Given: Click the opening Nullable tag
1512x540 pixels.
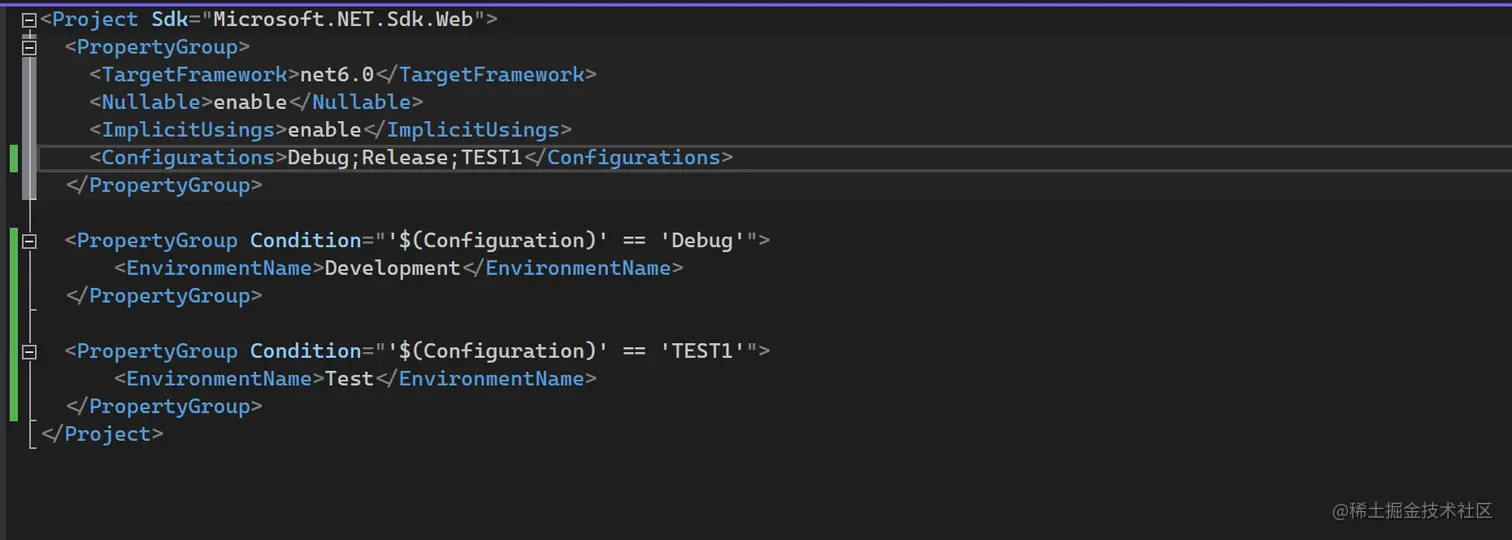Looking at the screenshot, I should [x=151, y=102].
